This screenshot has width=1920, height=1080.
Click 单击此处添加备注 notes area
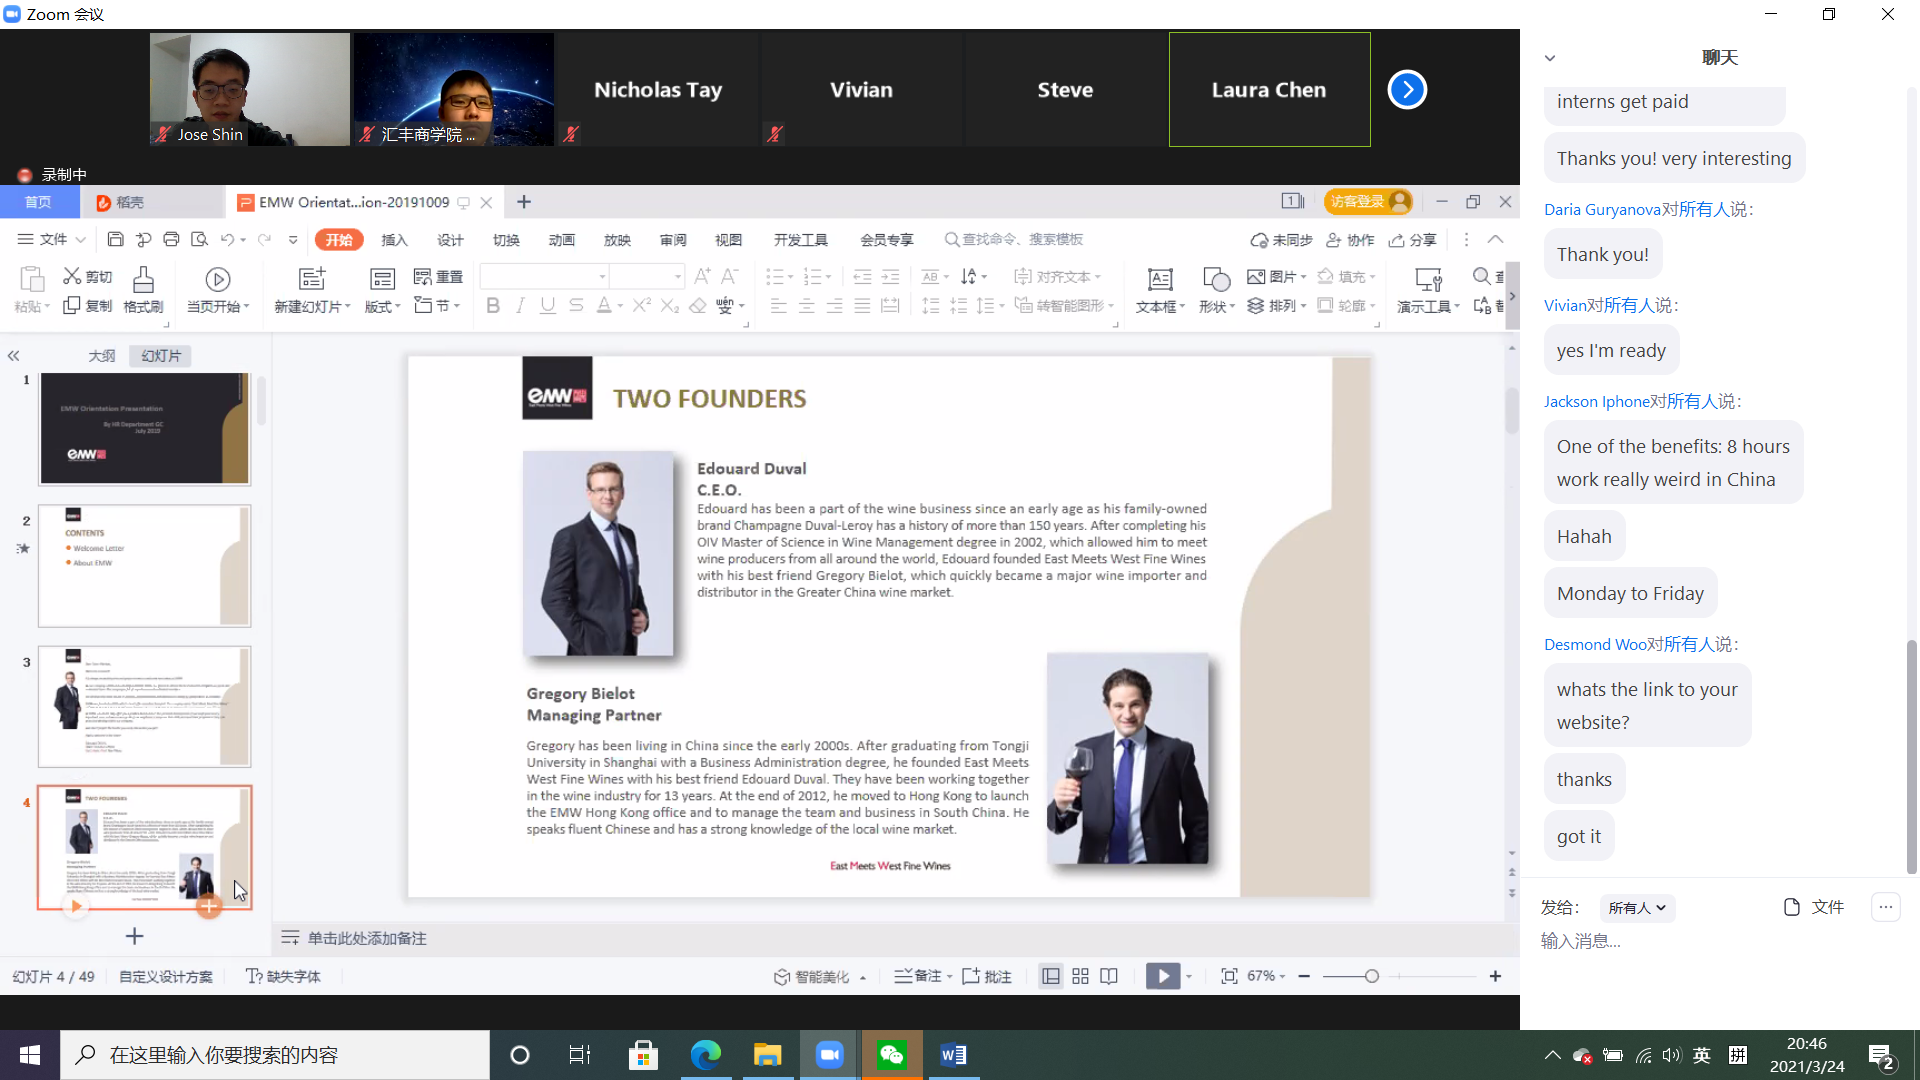(x=367, y=938)
